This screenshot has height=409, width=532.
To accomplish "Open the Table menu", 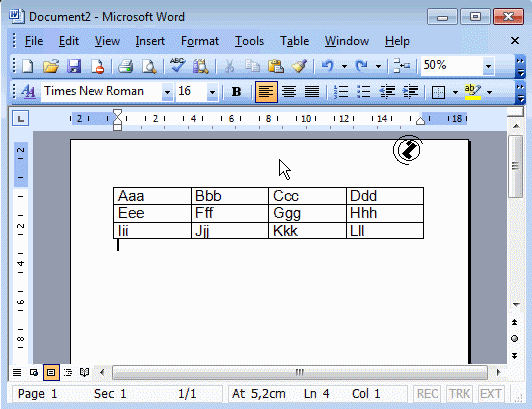I will (x=294, y=41).
